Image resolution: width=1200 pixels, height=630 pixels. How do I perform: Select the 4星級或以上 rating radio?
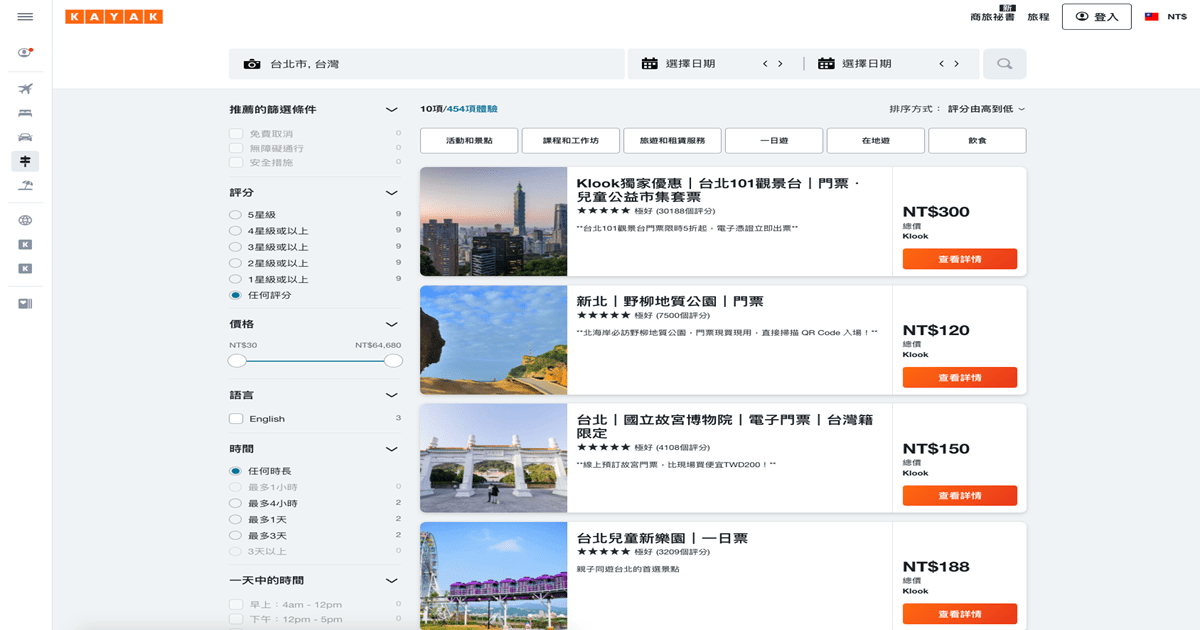pos(235,231)
